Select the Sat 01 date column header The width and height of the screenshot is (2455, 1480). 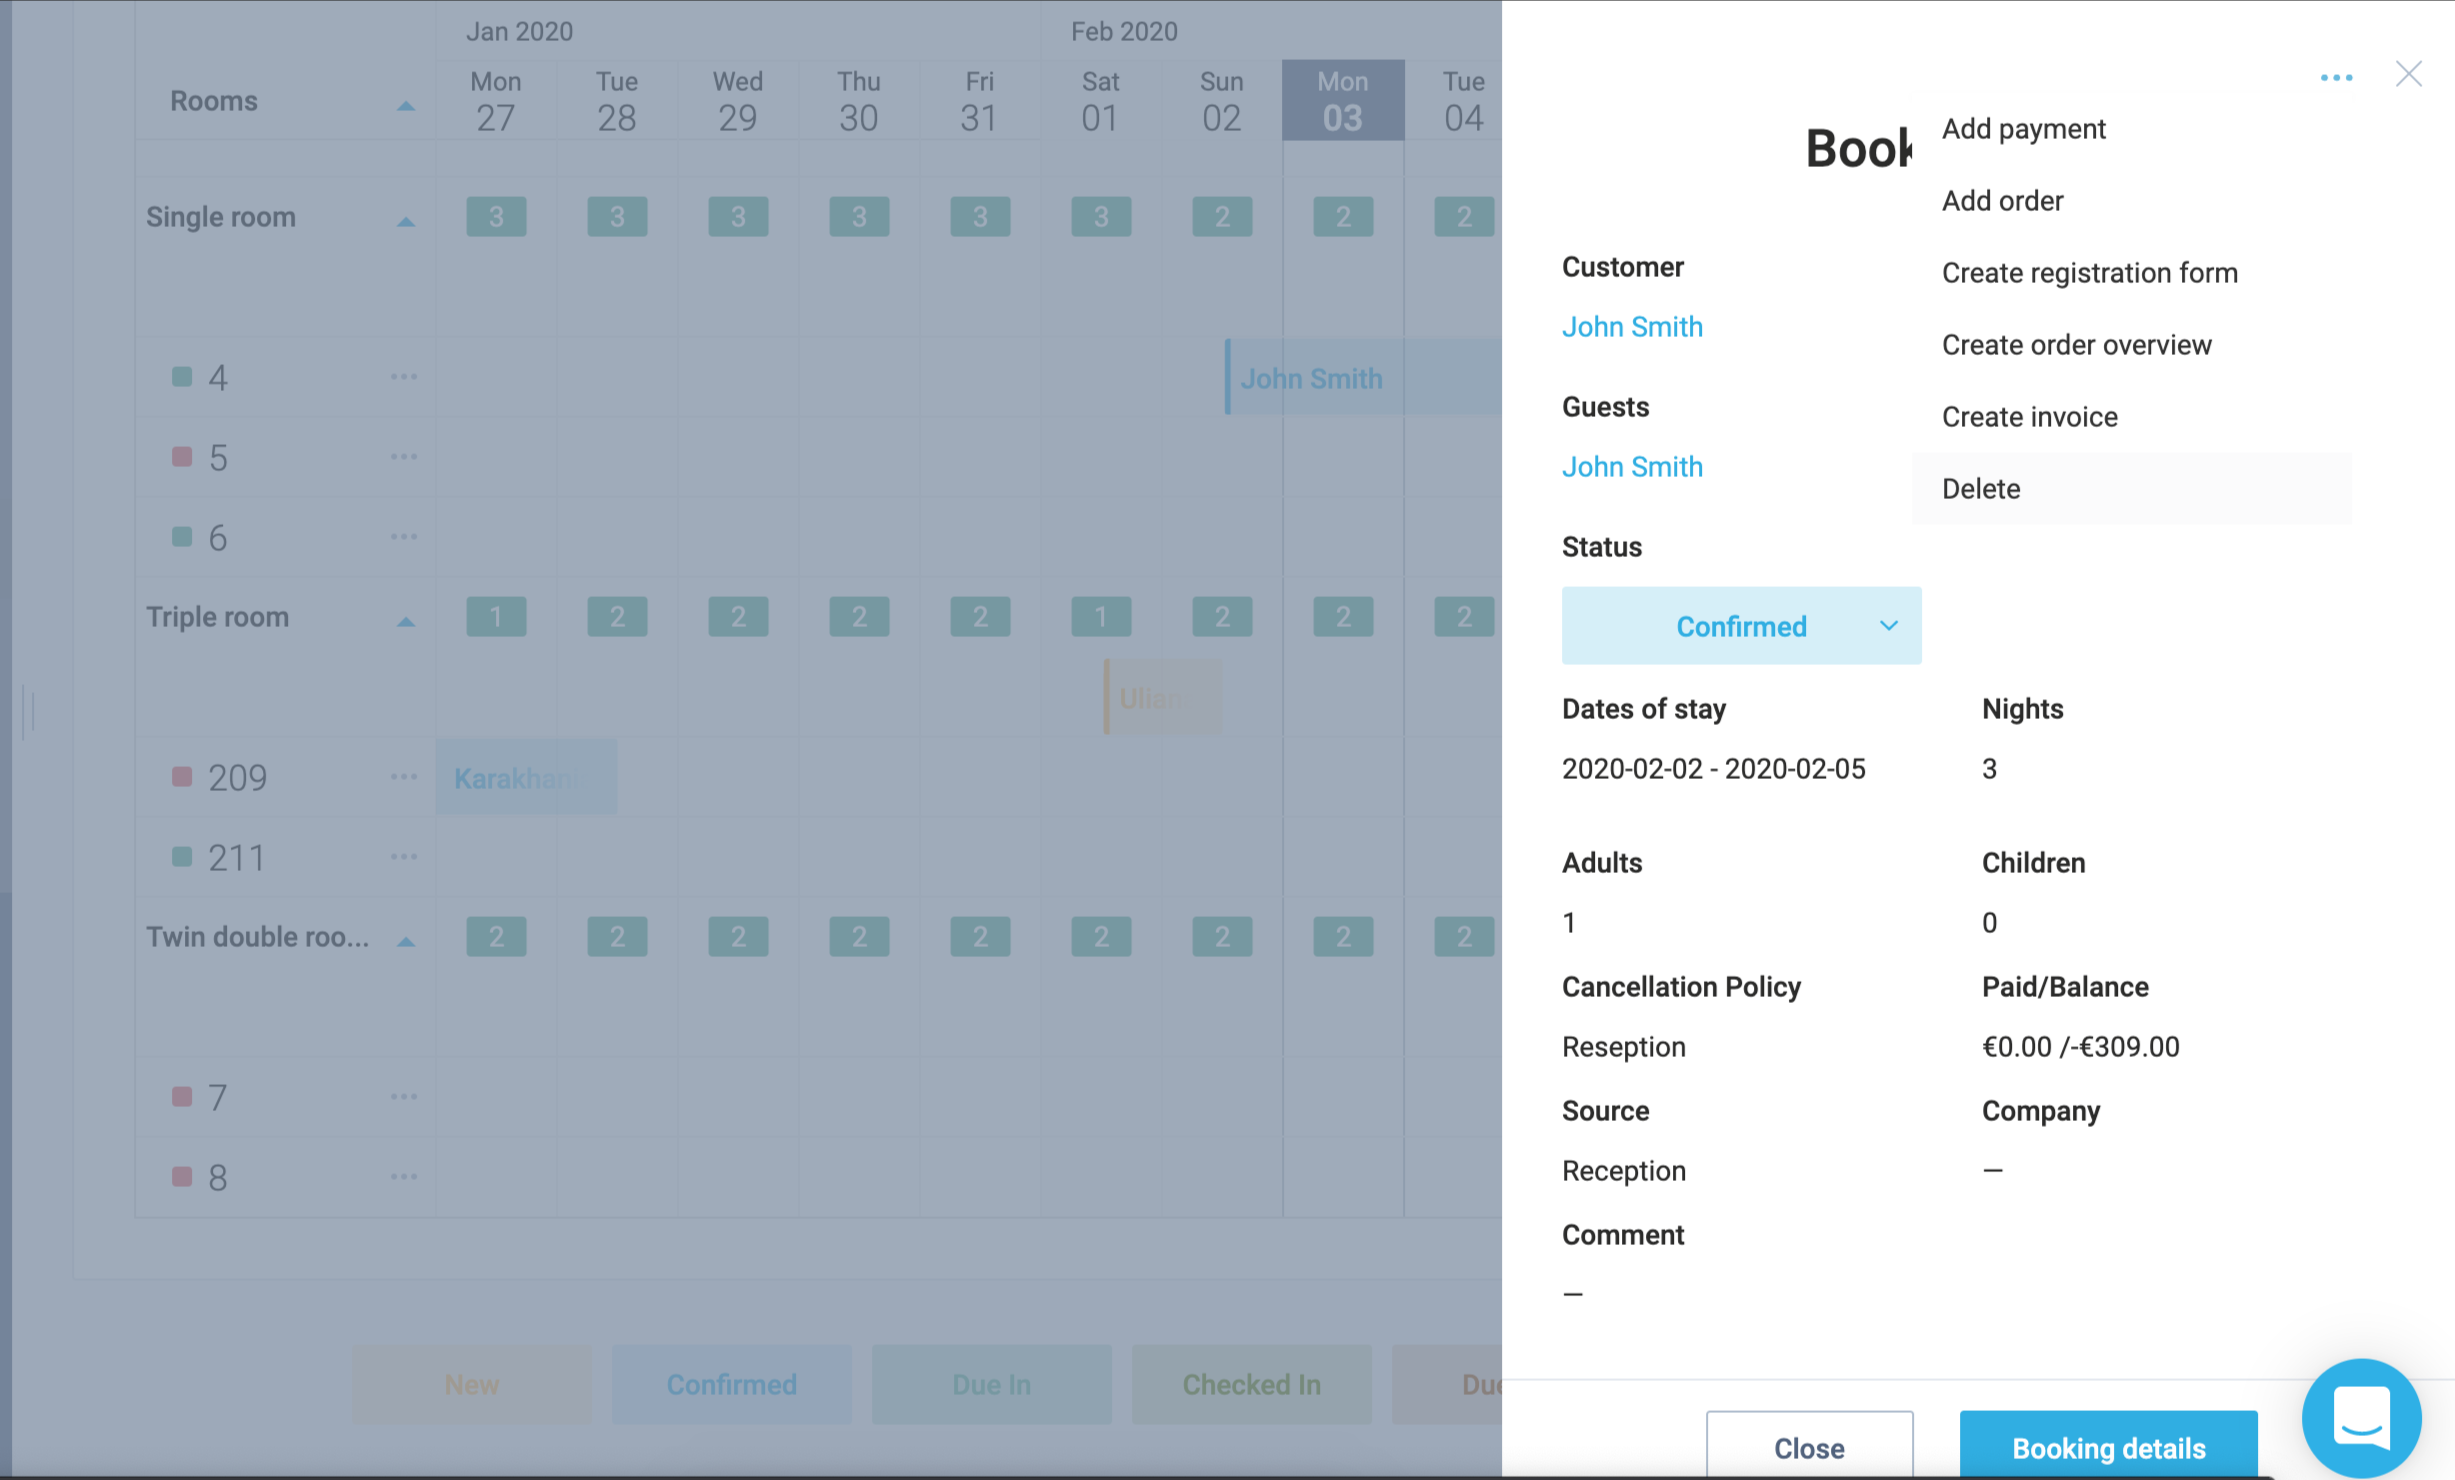(1100, 100)
